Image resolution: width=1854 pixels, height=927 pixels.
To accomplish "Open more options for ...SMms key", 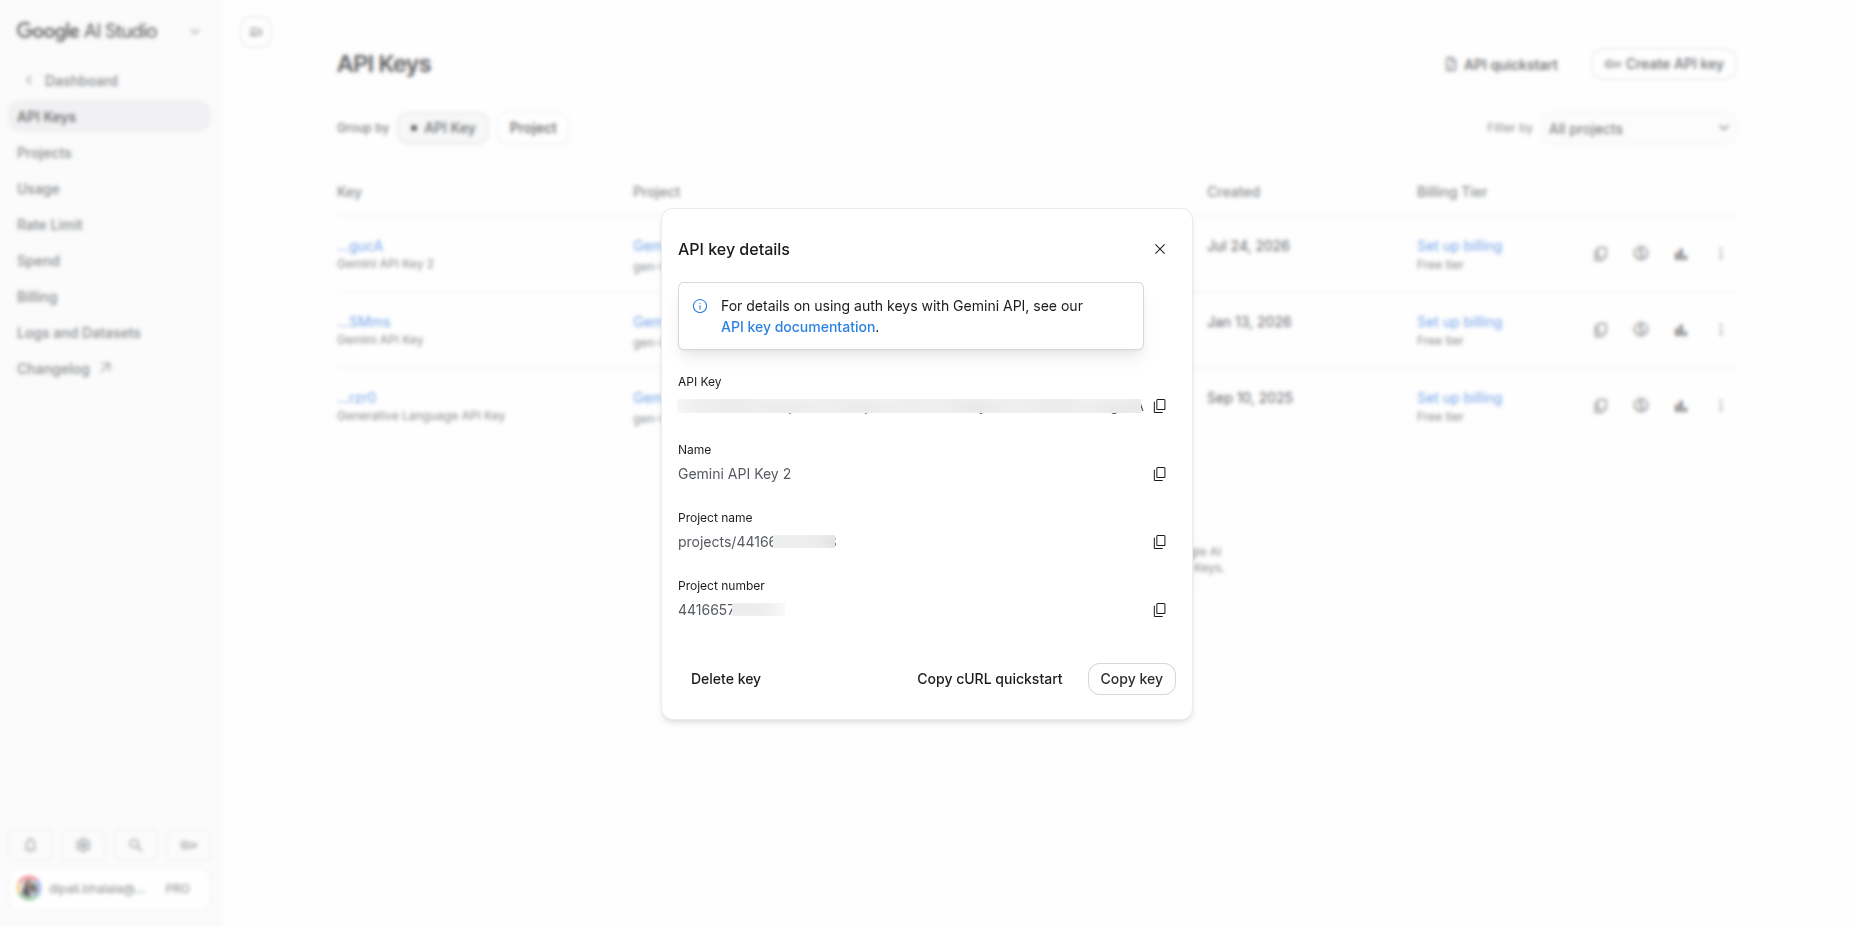I will [x=1721, y=330].
